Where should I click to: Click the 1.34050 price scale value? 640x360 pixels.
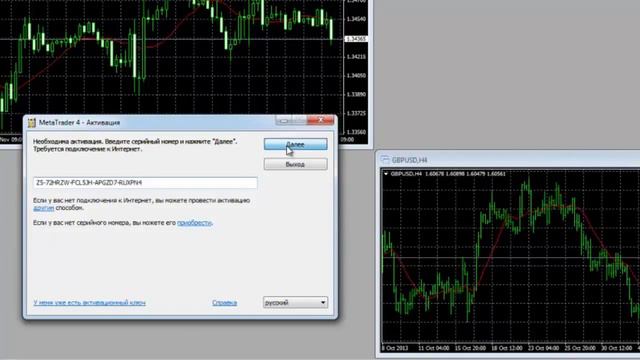tap(356, 76)
